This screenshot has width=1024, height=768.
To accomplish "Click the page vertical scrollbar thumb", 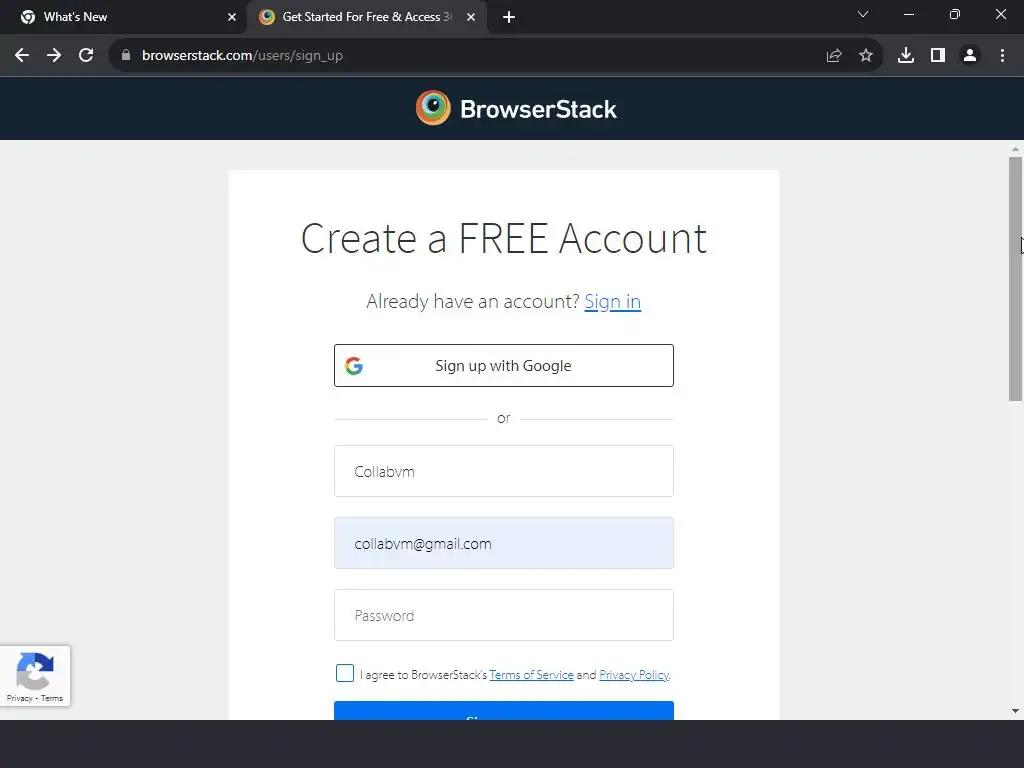I will (1015, 279).
